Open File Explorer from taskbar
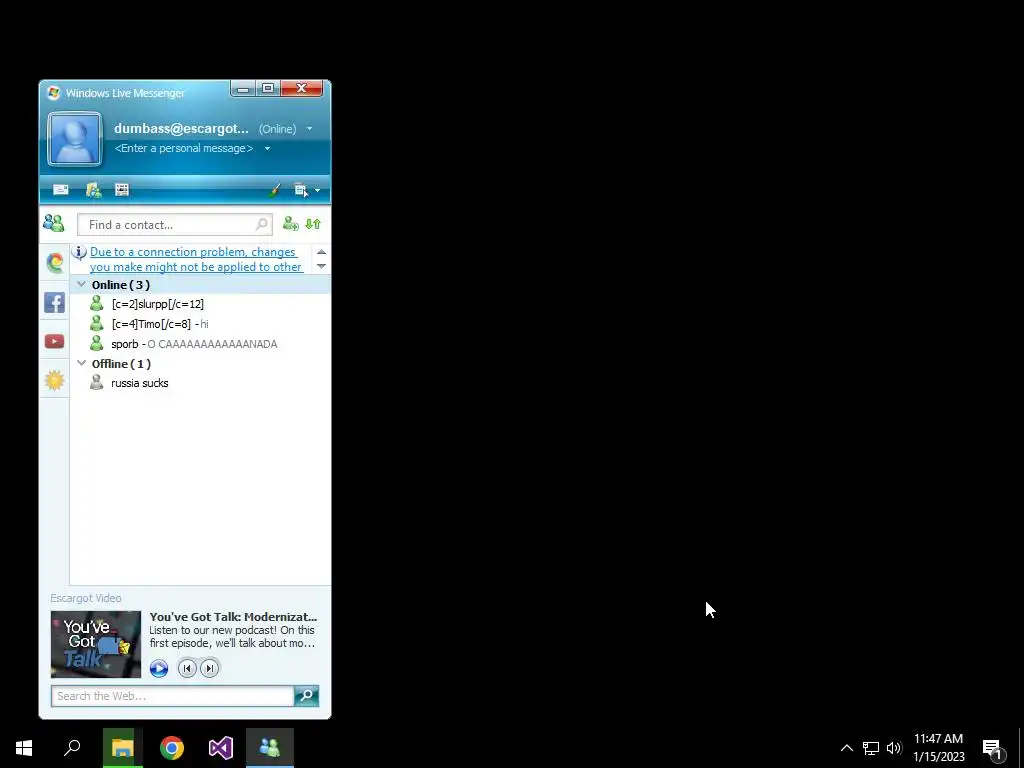1024x768 pixels. coord(122,748)
